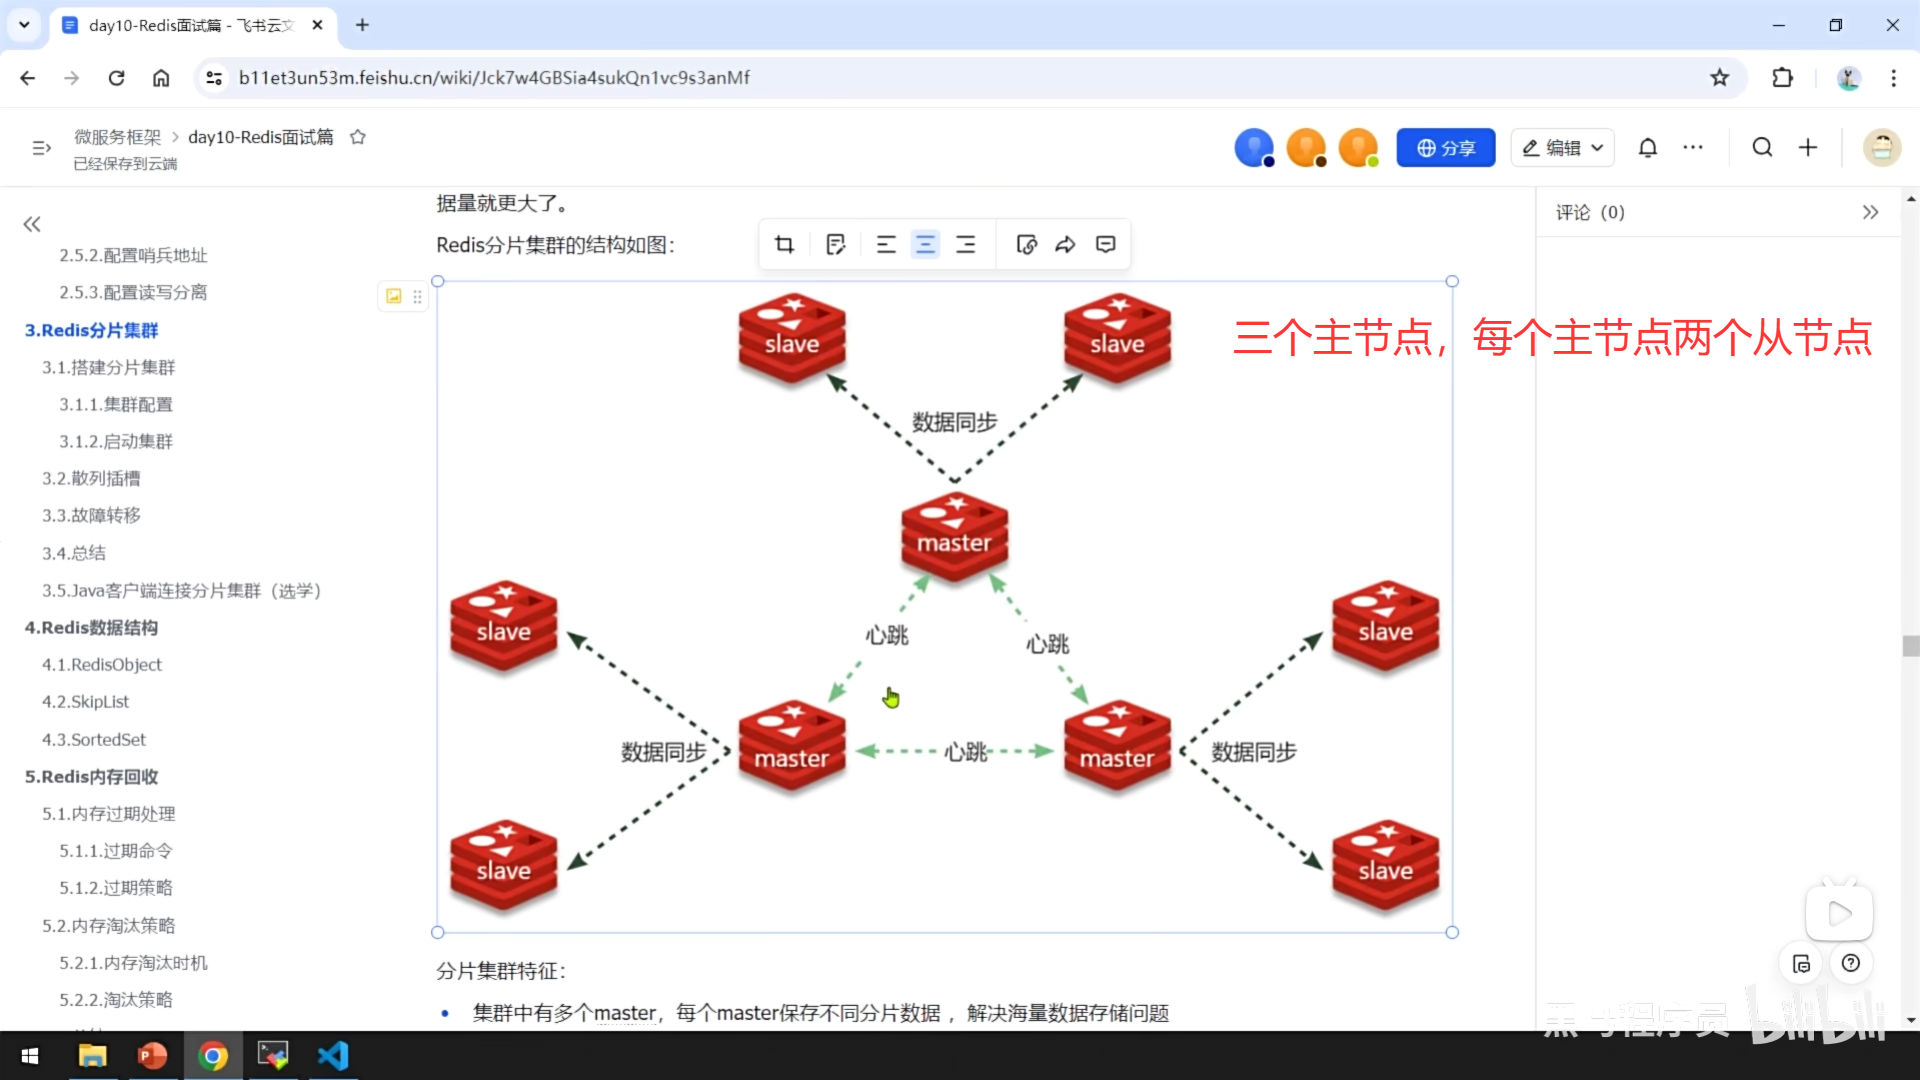Jump to 4.Redis数据结构 section in outline
1920x1080 pixels.
[91, 627]
